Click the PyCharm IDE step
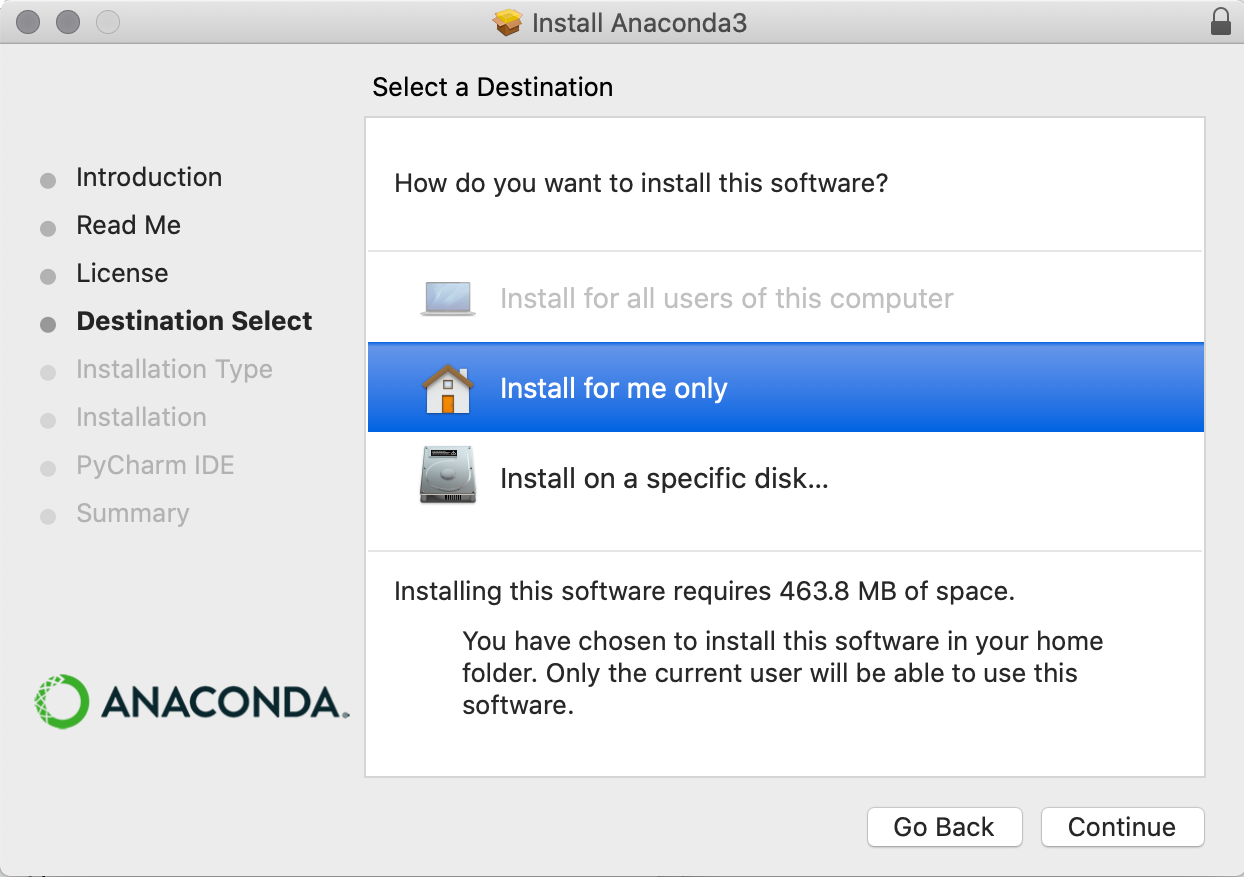The width and height of the screenshot is (1244, 877). pos(155,466)
